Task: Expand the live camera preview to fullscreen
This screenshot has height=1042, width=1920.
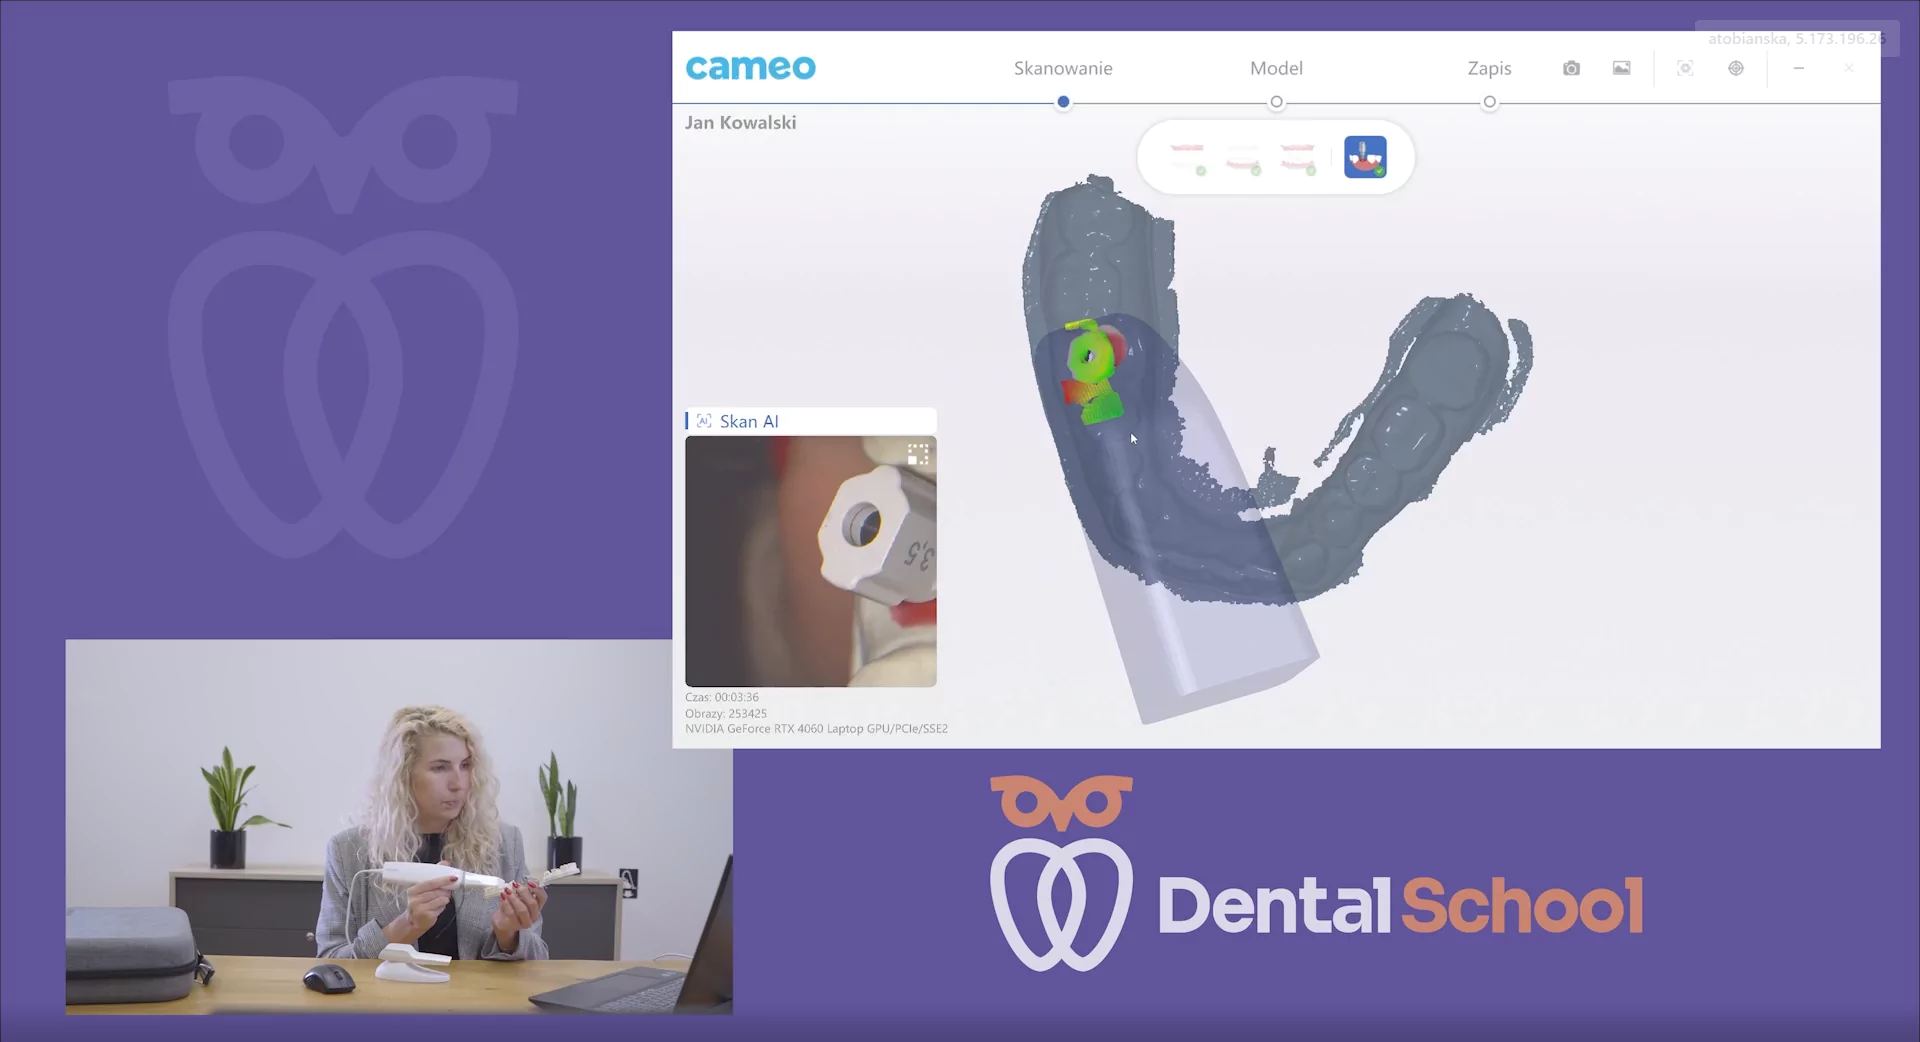Action: [919, 455]
